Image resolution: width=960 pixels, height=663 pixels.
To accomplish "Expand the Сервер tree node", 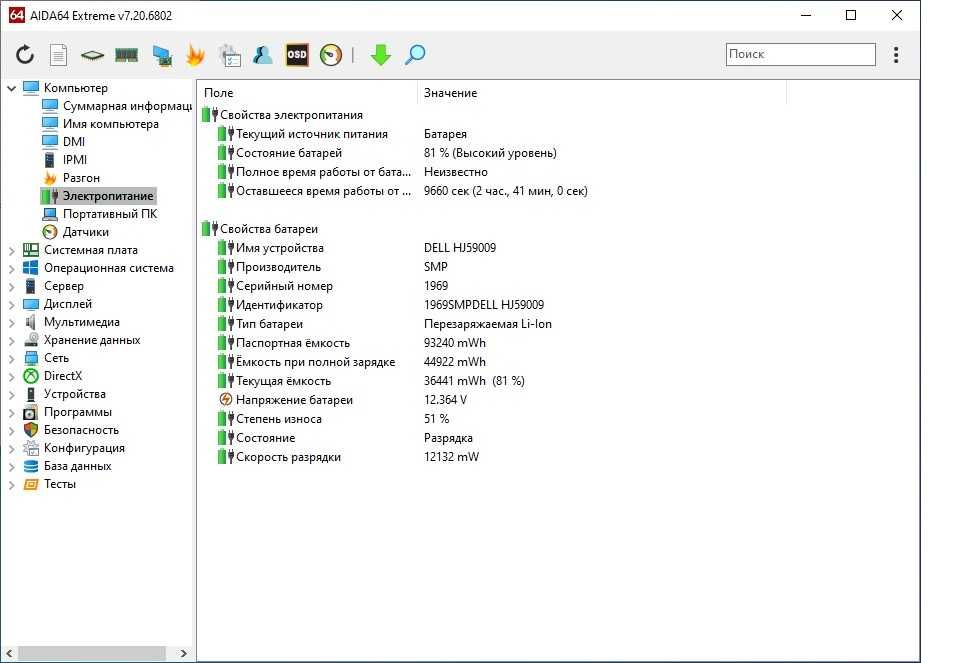I will 11,287.
